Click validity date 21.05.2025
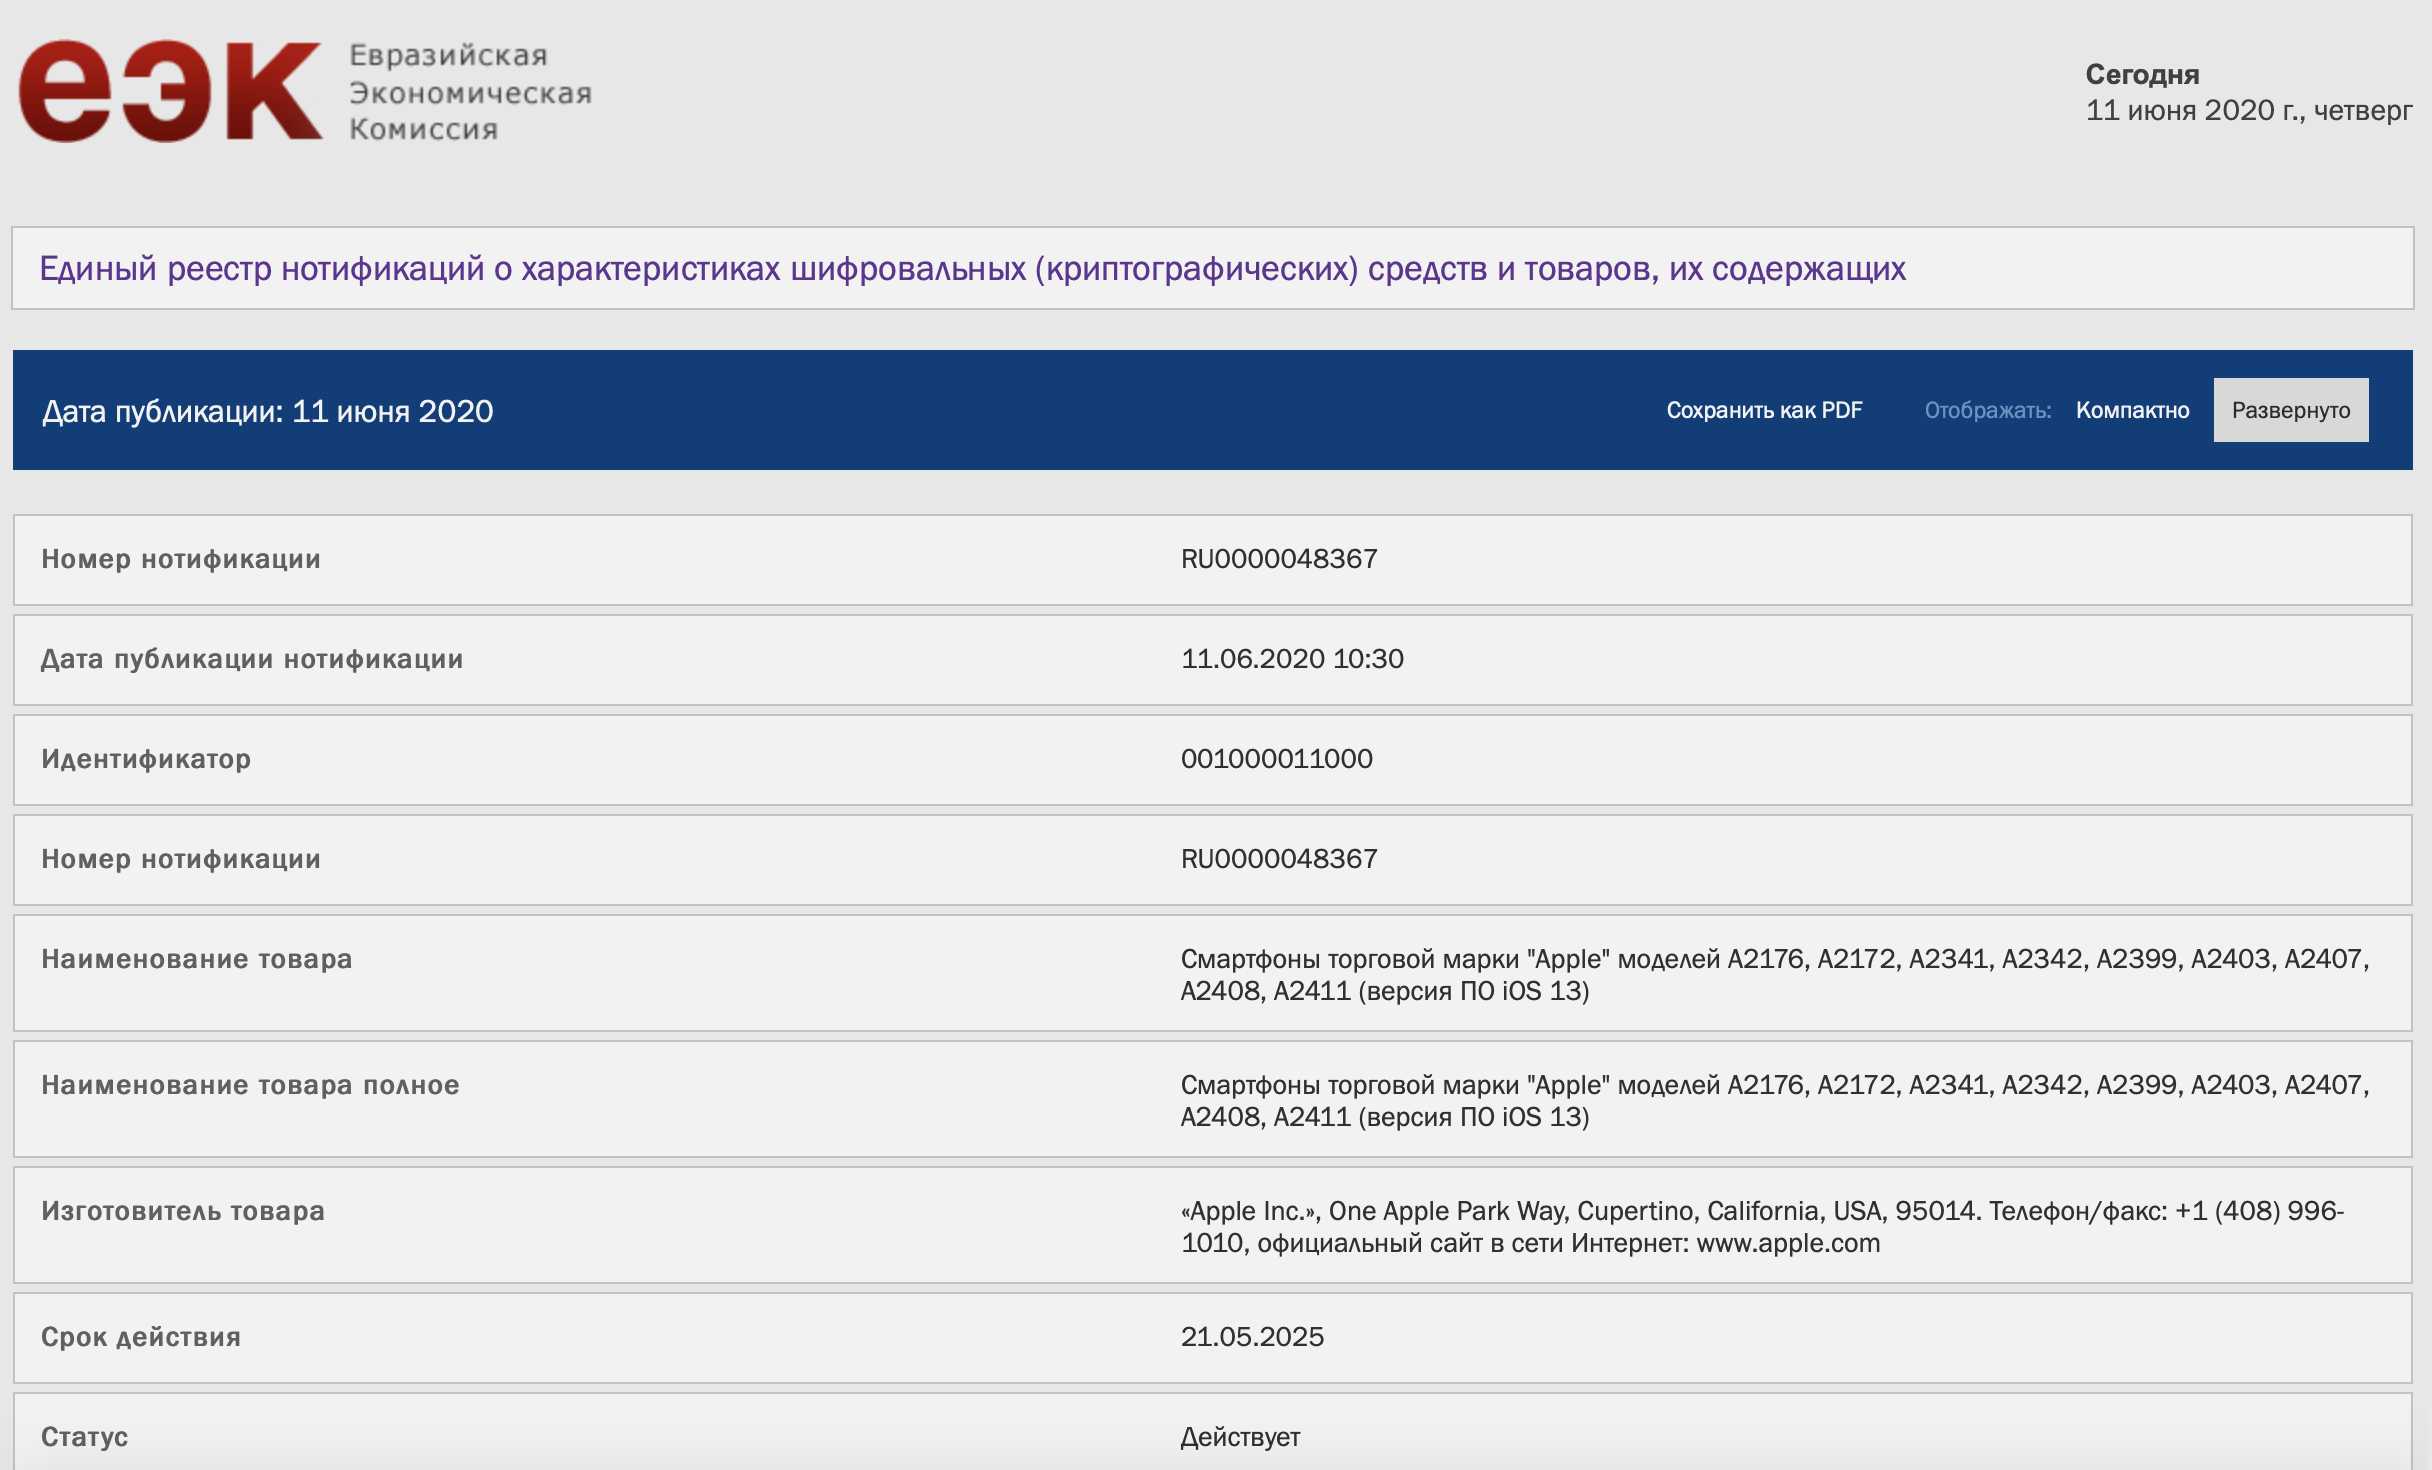 [1251, 1337]
